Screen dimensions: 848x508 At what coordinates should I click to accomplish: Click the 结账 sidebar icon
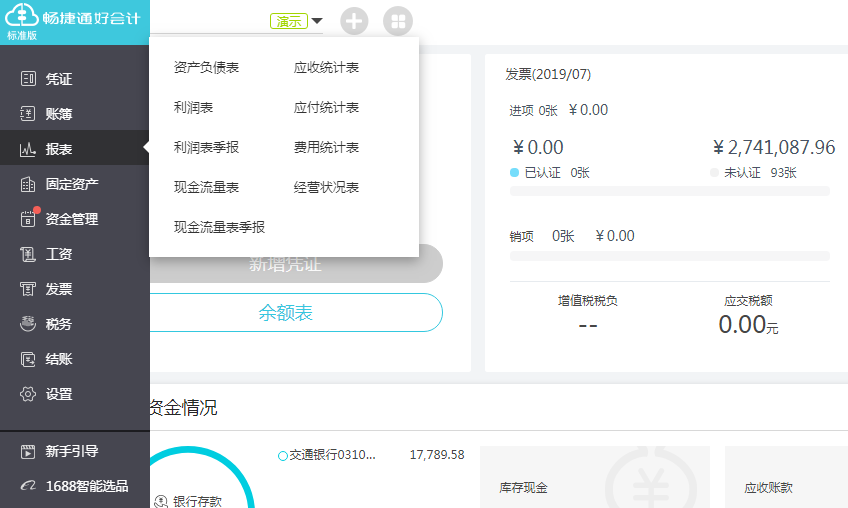click(28, 359)
